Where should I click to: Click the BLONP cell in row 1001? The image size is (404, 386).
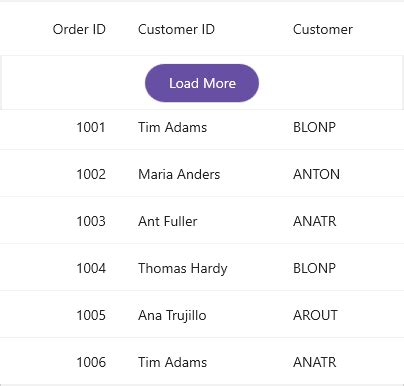314,127
